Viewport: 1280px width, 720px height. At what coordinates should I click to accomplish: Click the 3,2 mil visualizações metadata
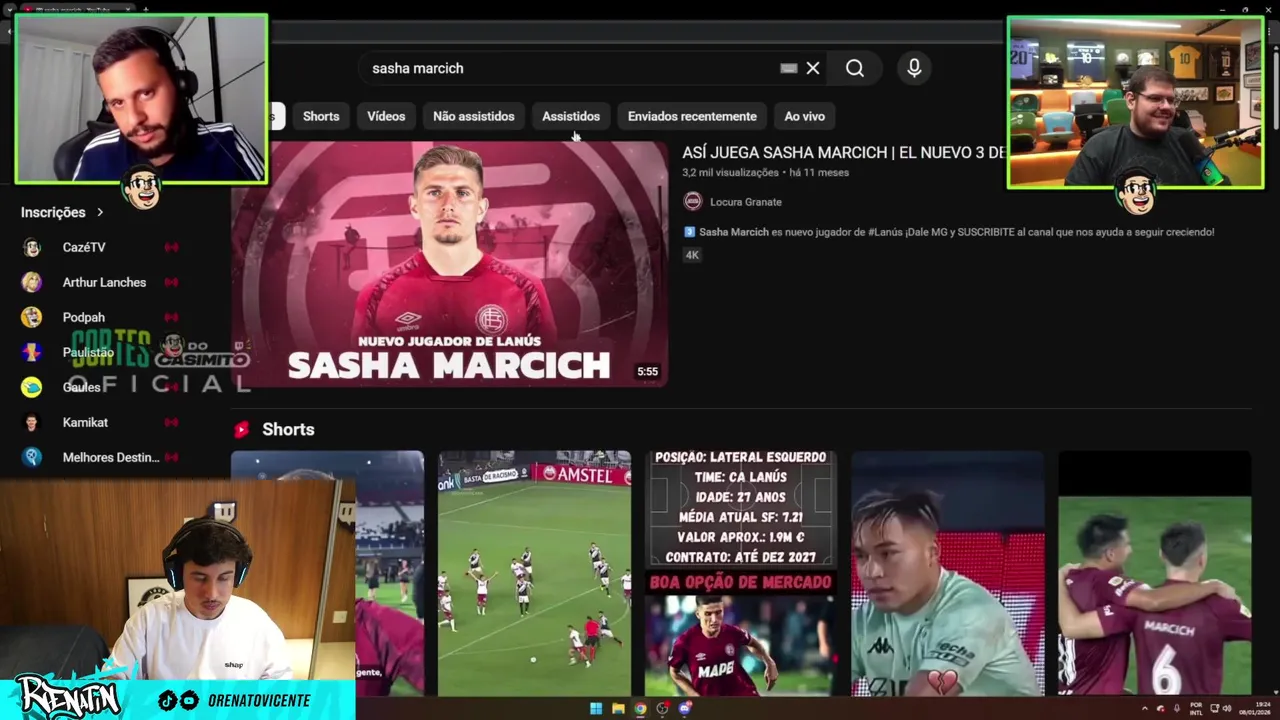(730, 173)
